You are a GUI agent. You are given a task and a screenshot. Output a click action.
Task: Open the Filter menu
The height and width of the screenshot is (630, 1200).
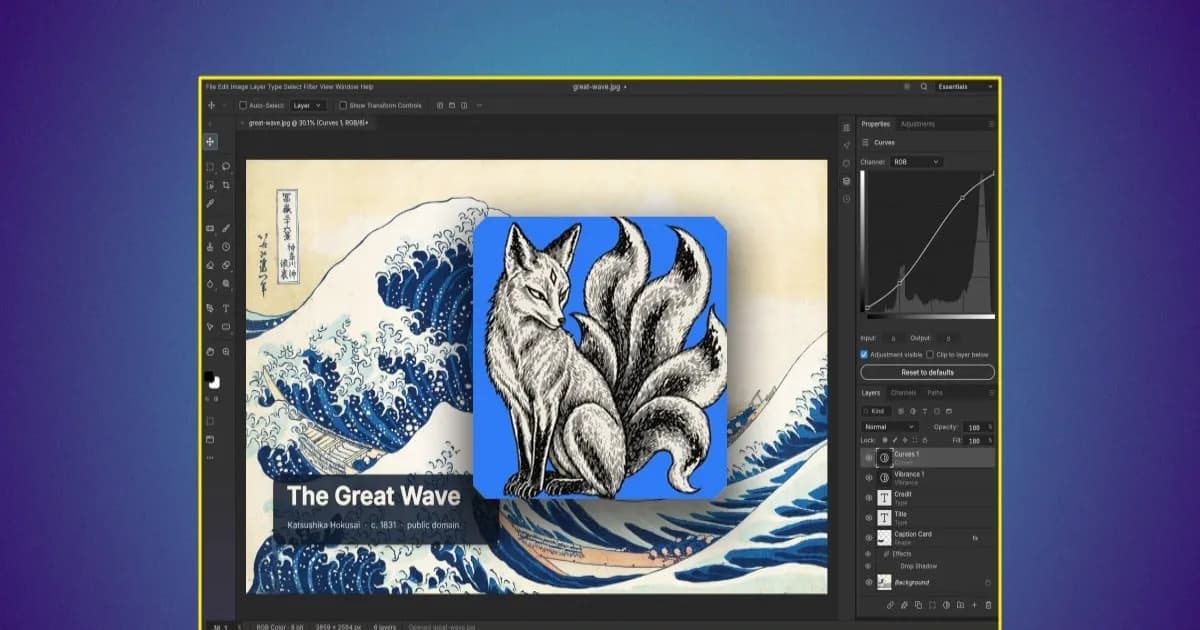pyautogui.click(x=311, y=87)
